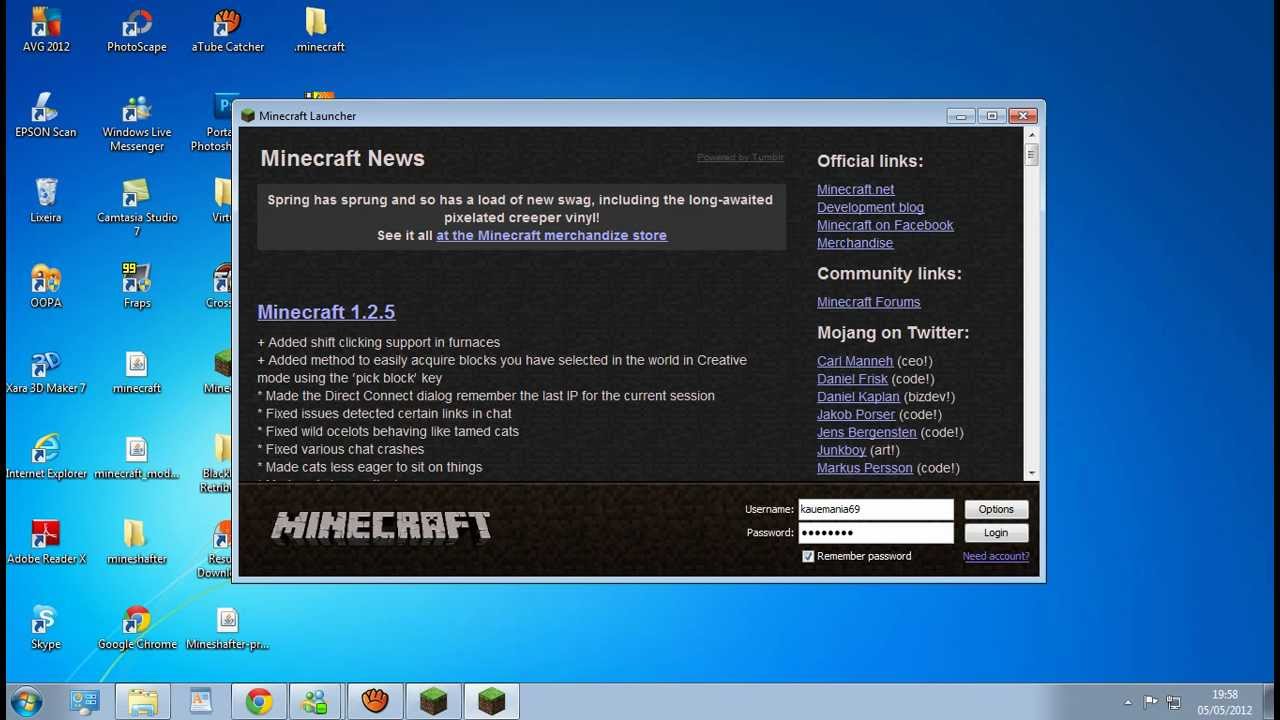Open Junkboy's Twitter link
Screen dimensions: 1280x720
click(x=841, y=450)
